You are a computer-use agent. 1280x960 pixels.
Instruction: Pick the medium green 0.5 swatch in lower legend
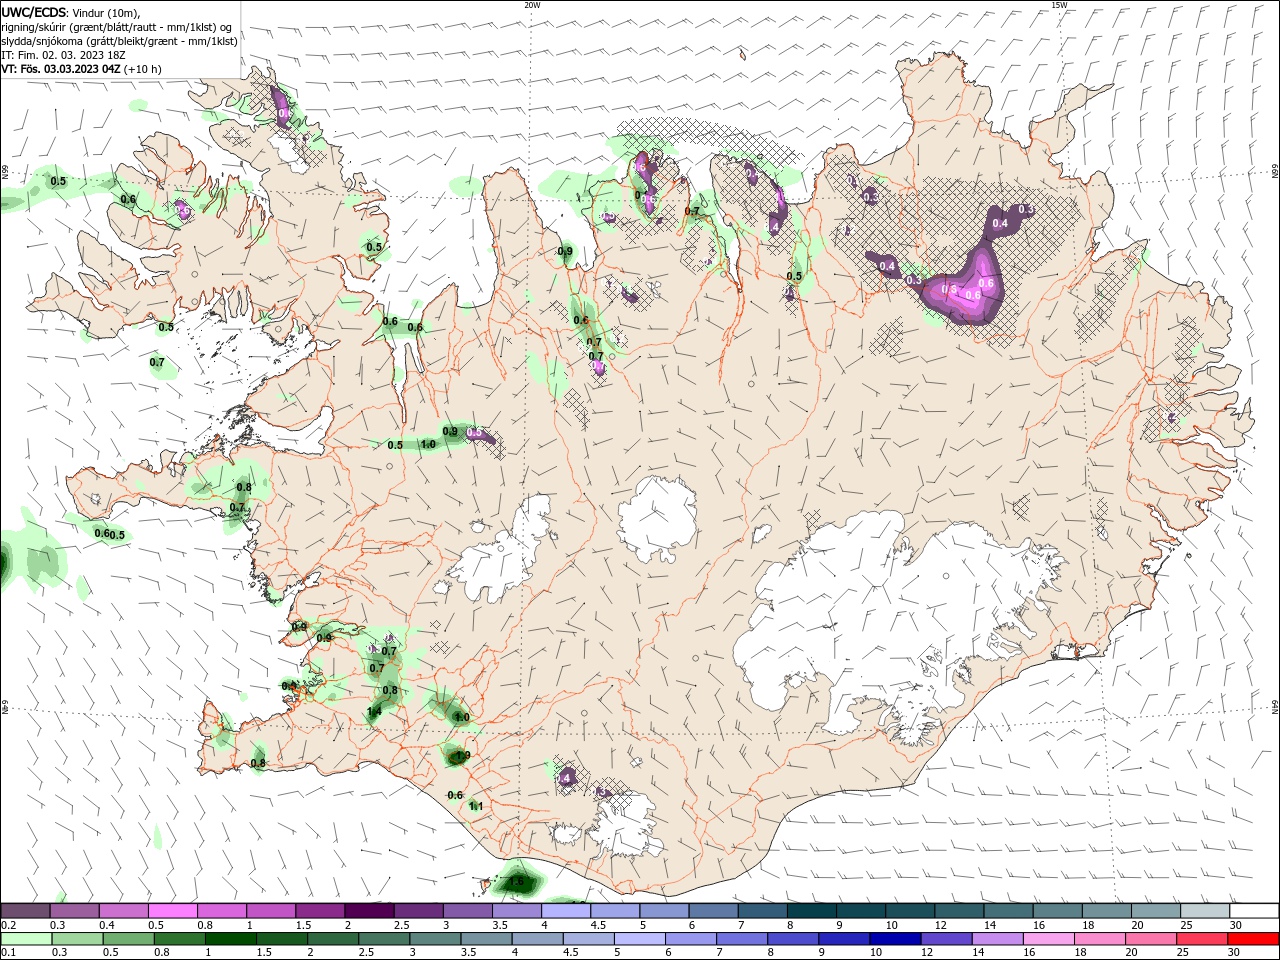(x=128, y=939)
